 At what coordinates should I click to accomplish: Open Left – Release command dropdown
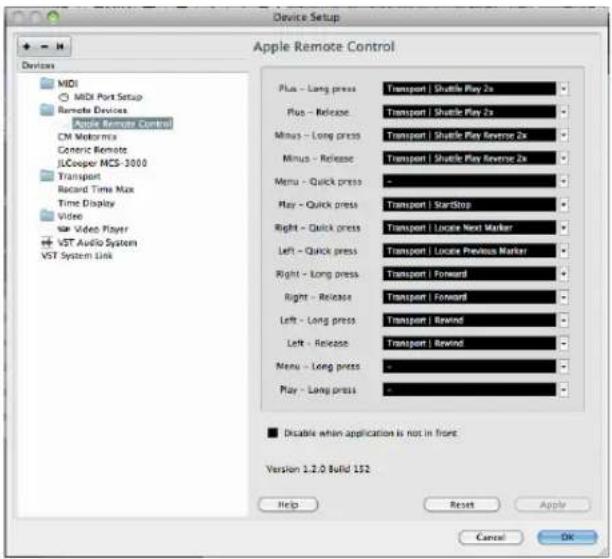point(564,343)
